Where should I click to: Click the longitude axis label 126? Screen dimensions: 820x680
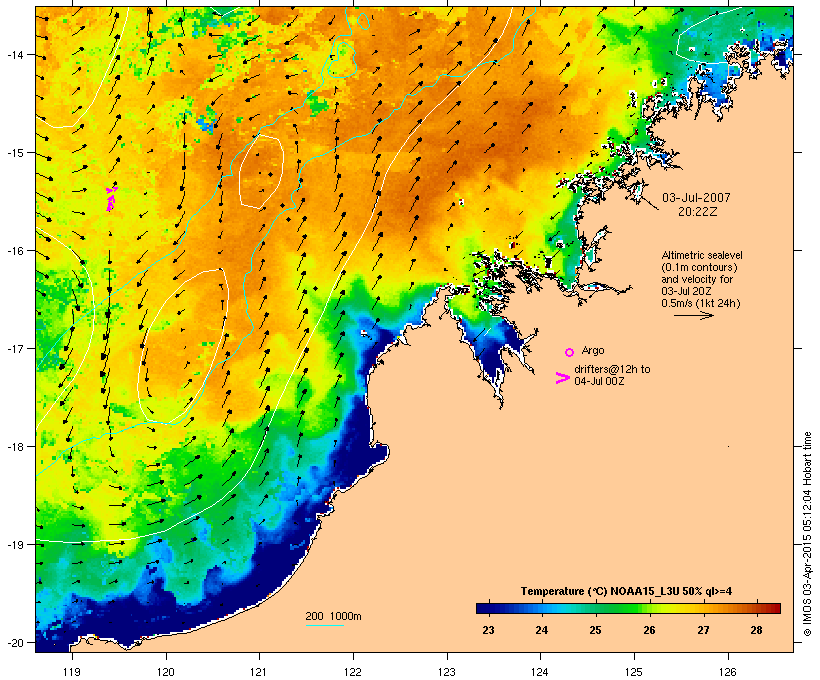tap(728, 672)
